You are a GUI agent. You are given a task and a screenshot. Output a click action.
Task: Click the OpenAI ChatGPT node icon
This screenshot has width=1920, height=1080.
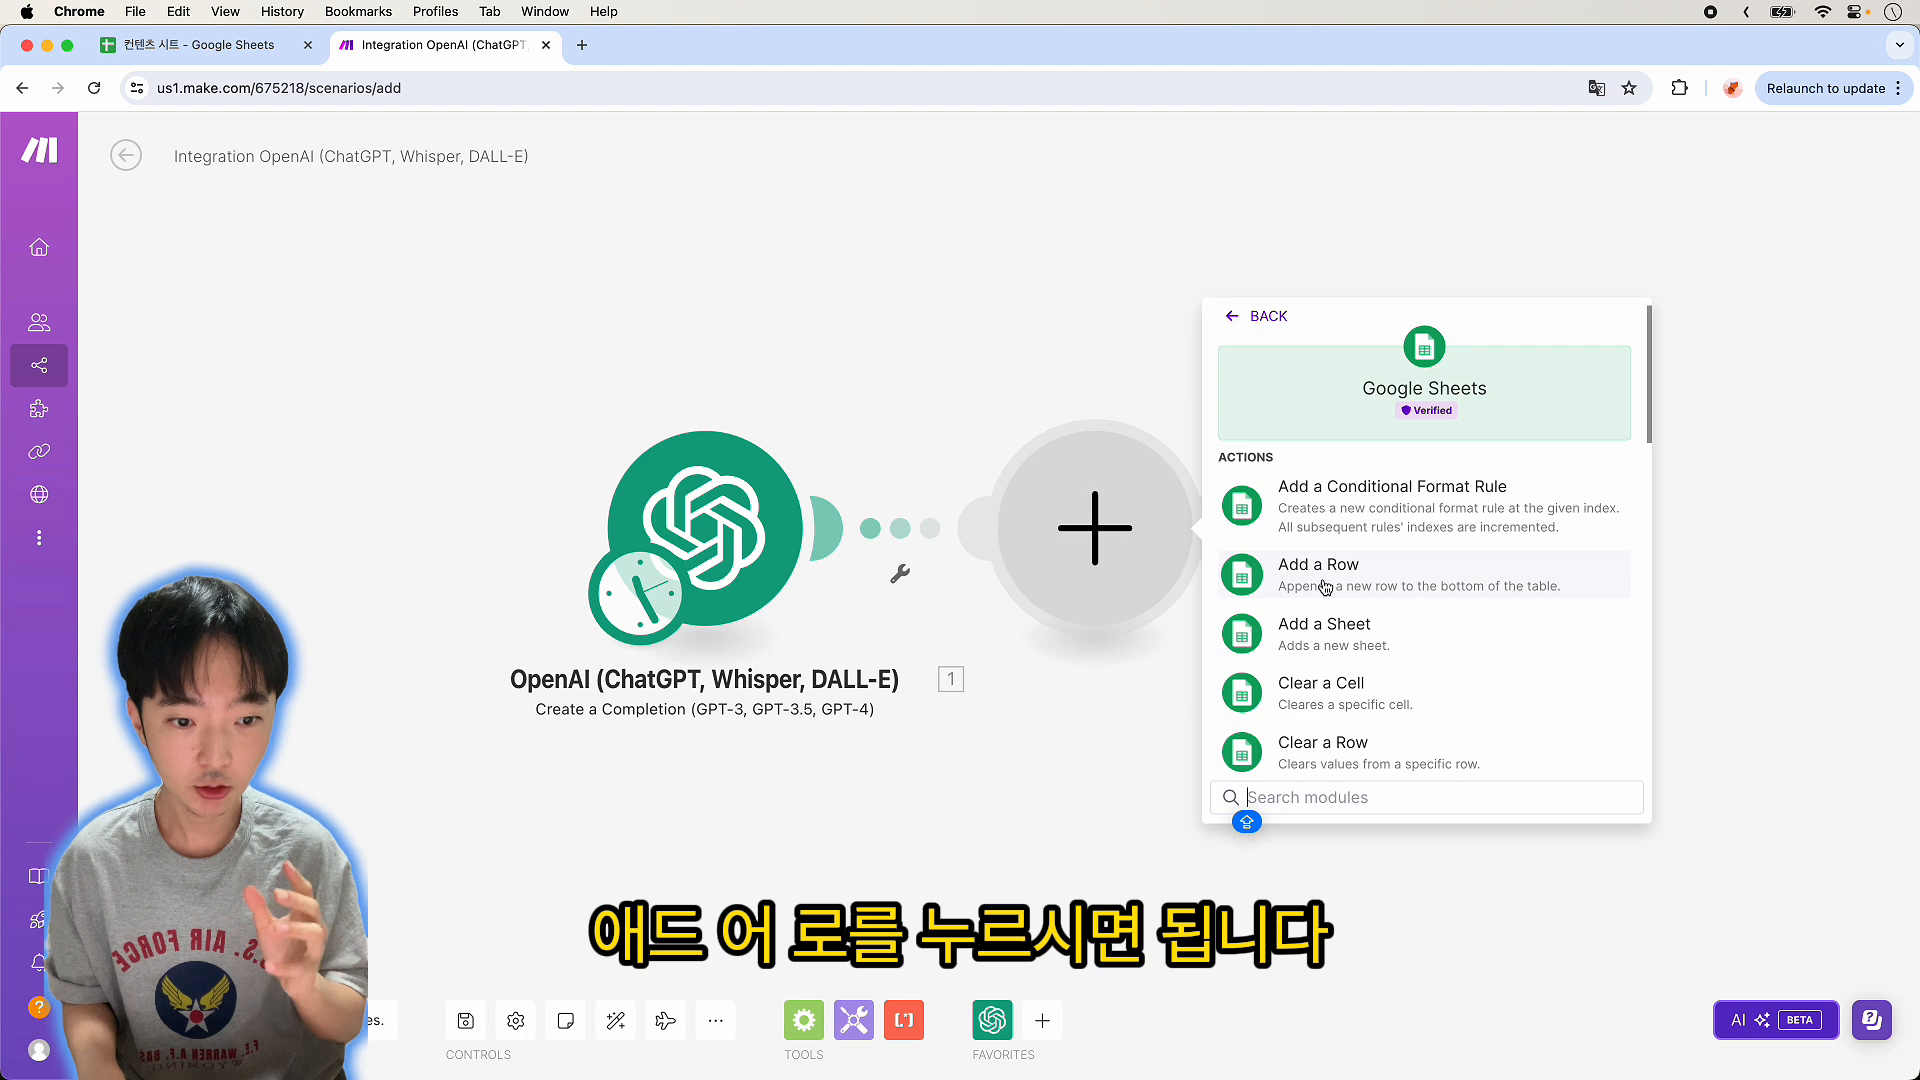704,529
